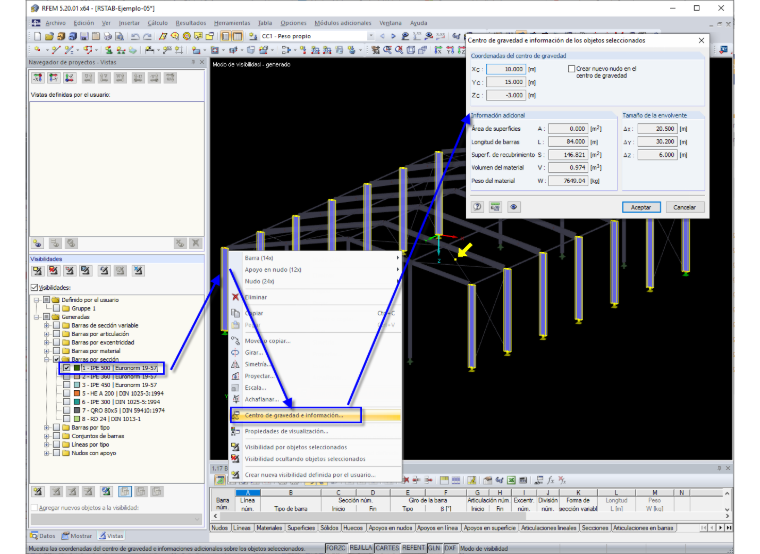The height and width of the screenshot is (554, 760).
Task: Click the red X Eliminar icon in context menu
Action: pyautogui.click(x=236, y=297)
